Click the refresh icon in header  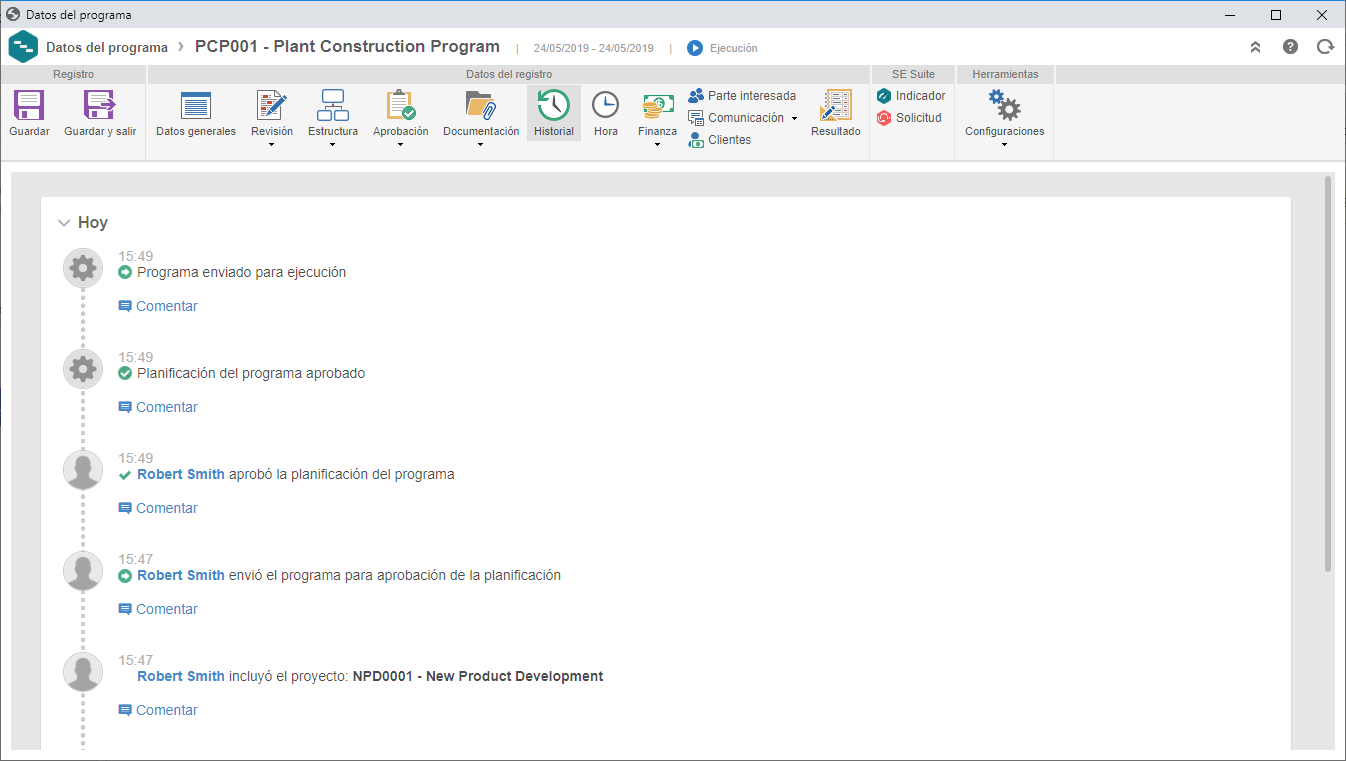coord(1325,47)
